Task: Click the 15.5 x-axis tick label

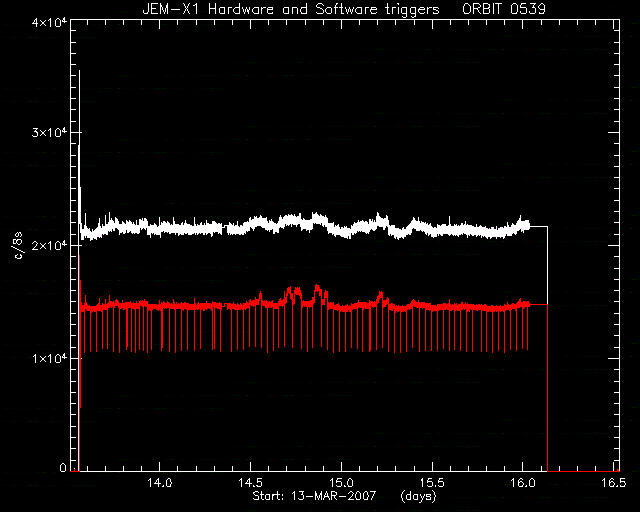Action: coord(432,483)
